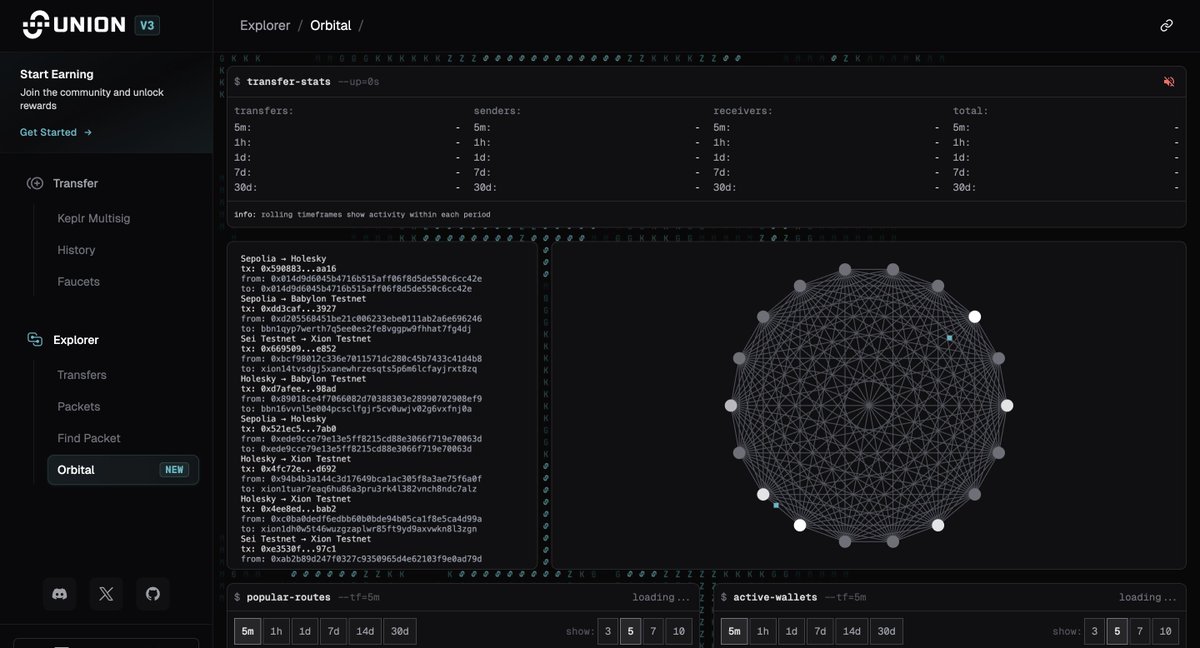Select 1d timeframe in popular-routes
Image resolution: width=1200 pixels, height=648 pixels.
pos(305,631)
